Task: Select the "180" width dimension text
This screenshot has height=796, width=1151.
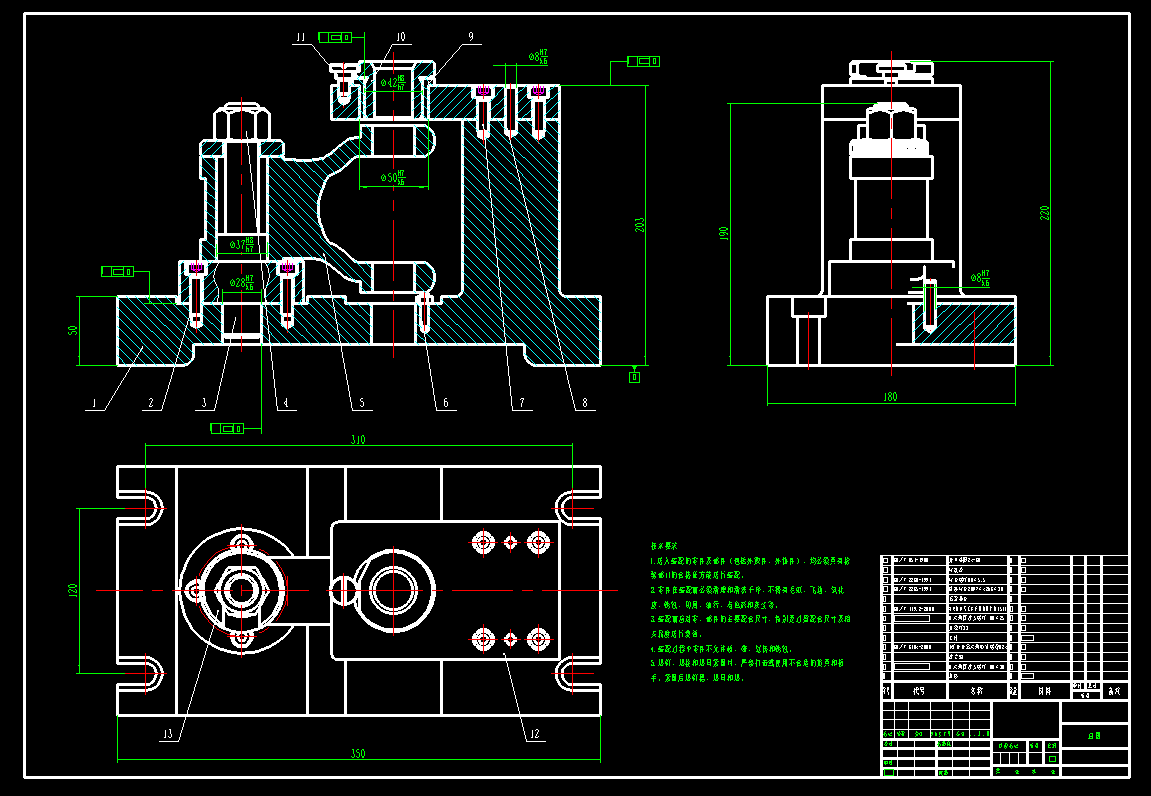Action: [890, 397]
